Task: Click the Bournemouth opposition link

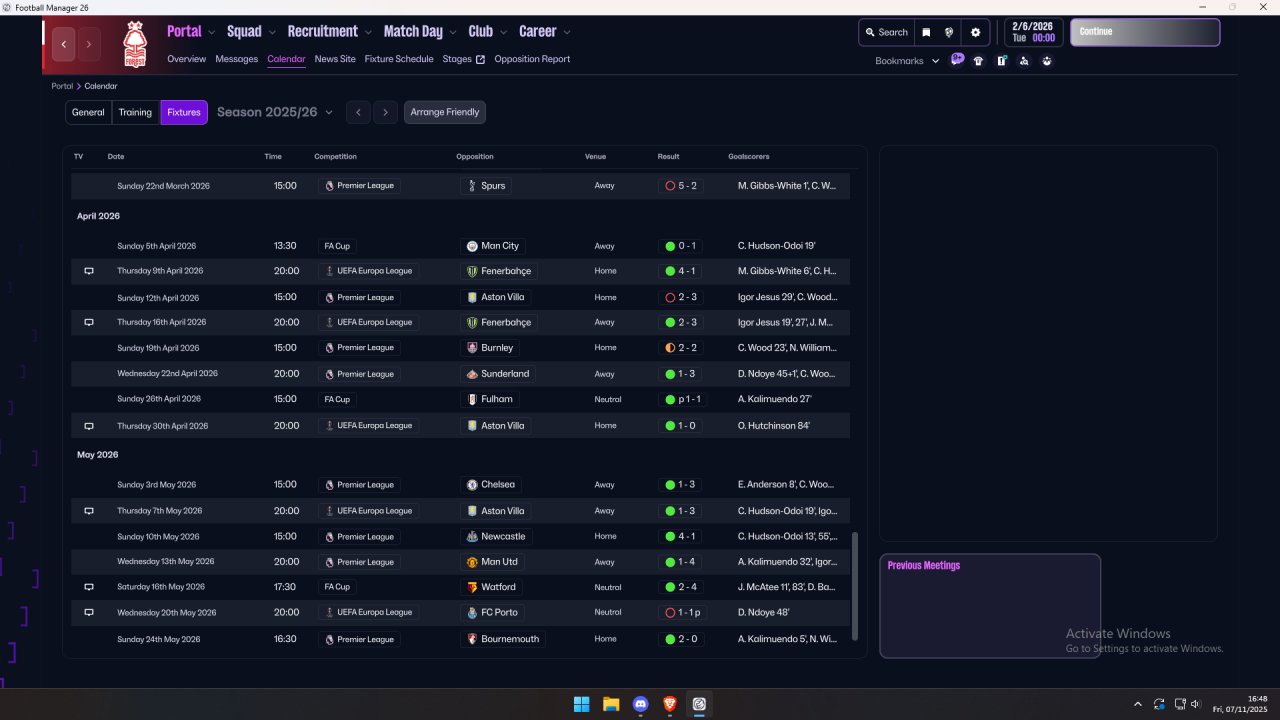Action: coord(503,639)
